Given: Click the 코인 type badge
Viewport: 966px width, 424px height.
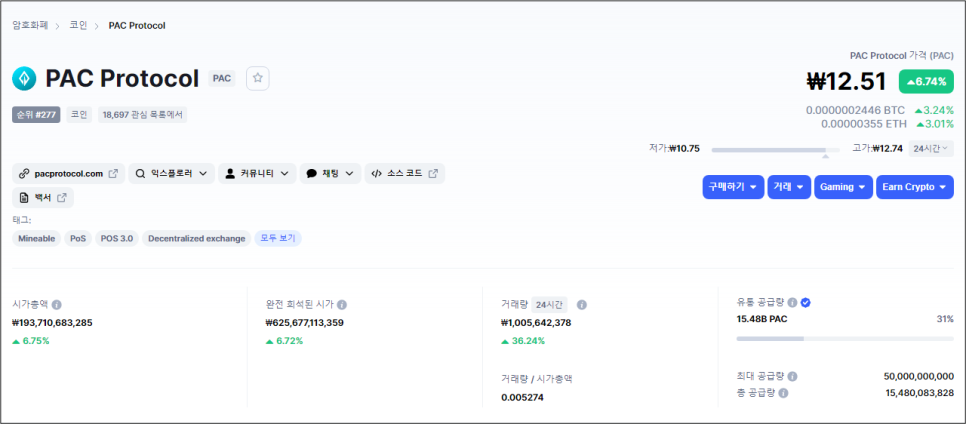Looking at the screenshot, I should point(79,115).
